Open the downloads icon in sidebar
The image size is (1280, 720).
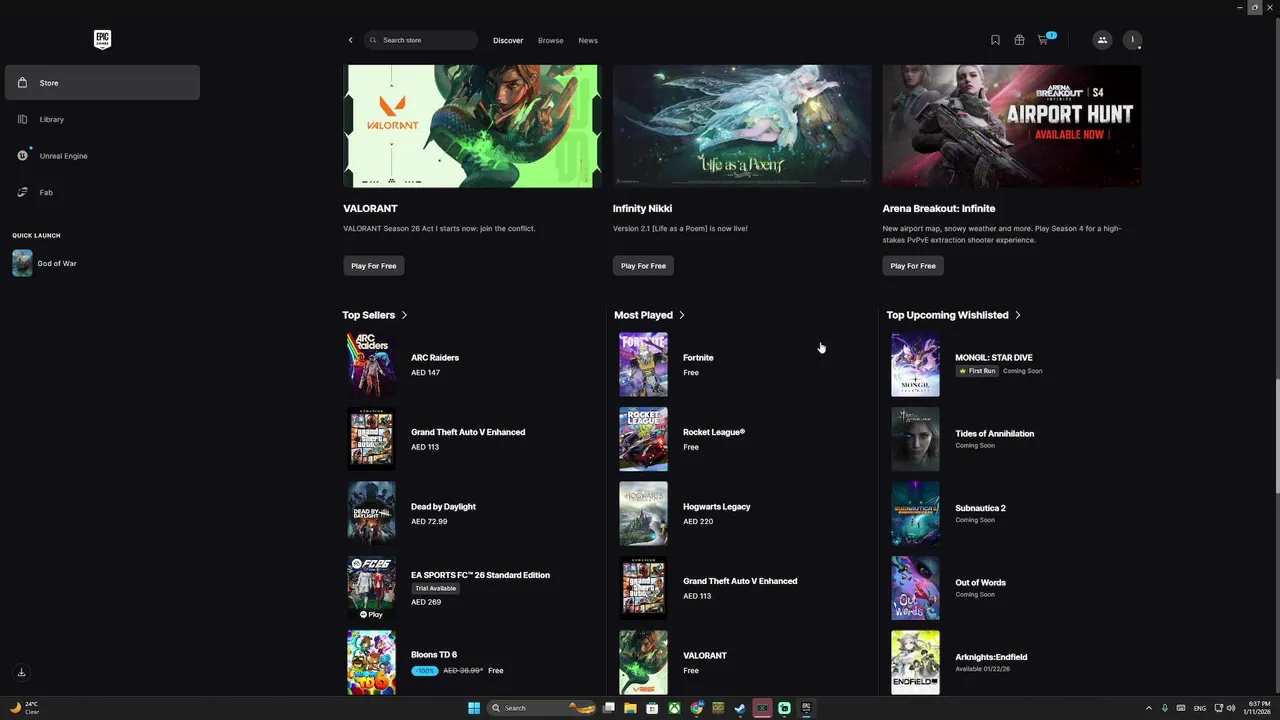21,672
